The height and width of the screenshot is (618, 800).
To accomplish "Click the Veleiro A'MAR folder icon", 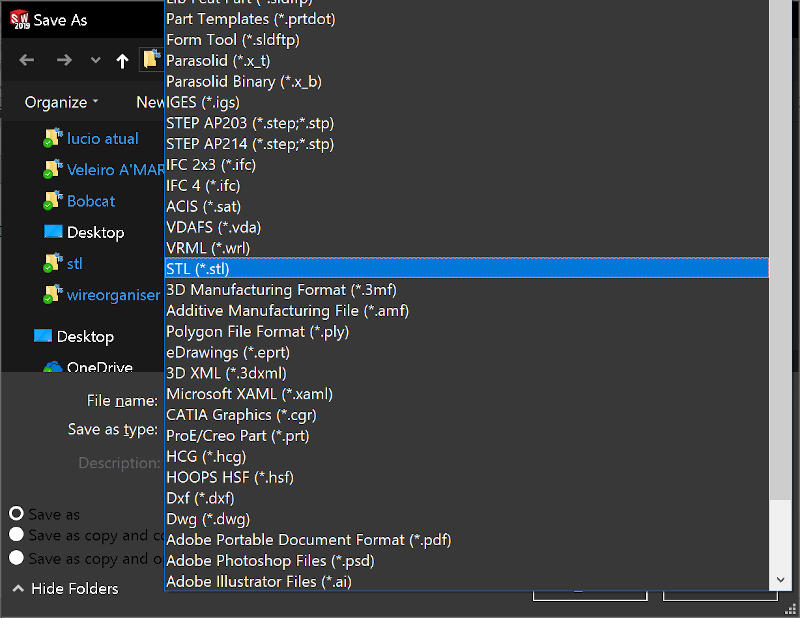I will [53, 169].
